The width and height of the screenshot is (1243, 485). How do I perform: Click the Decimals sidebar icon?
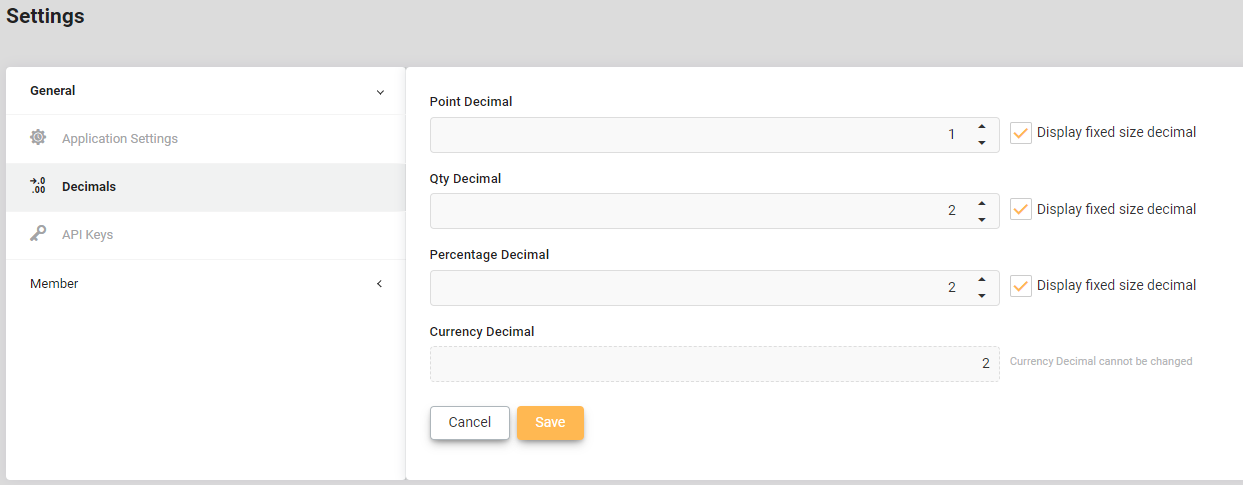[x=38, y=186]
